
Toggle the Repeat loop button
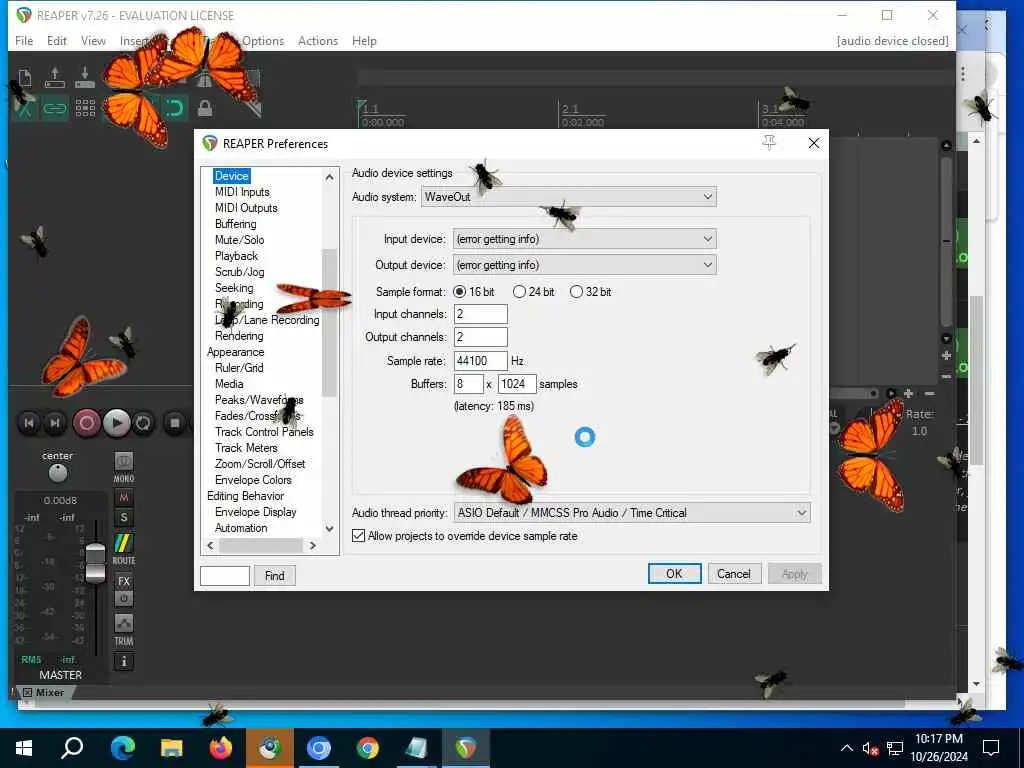(x=143, y=423)
